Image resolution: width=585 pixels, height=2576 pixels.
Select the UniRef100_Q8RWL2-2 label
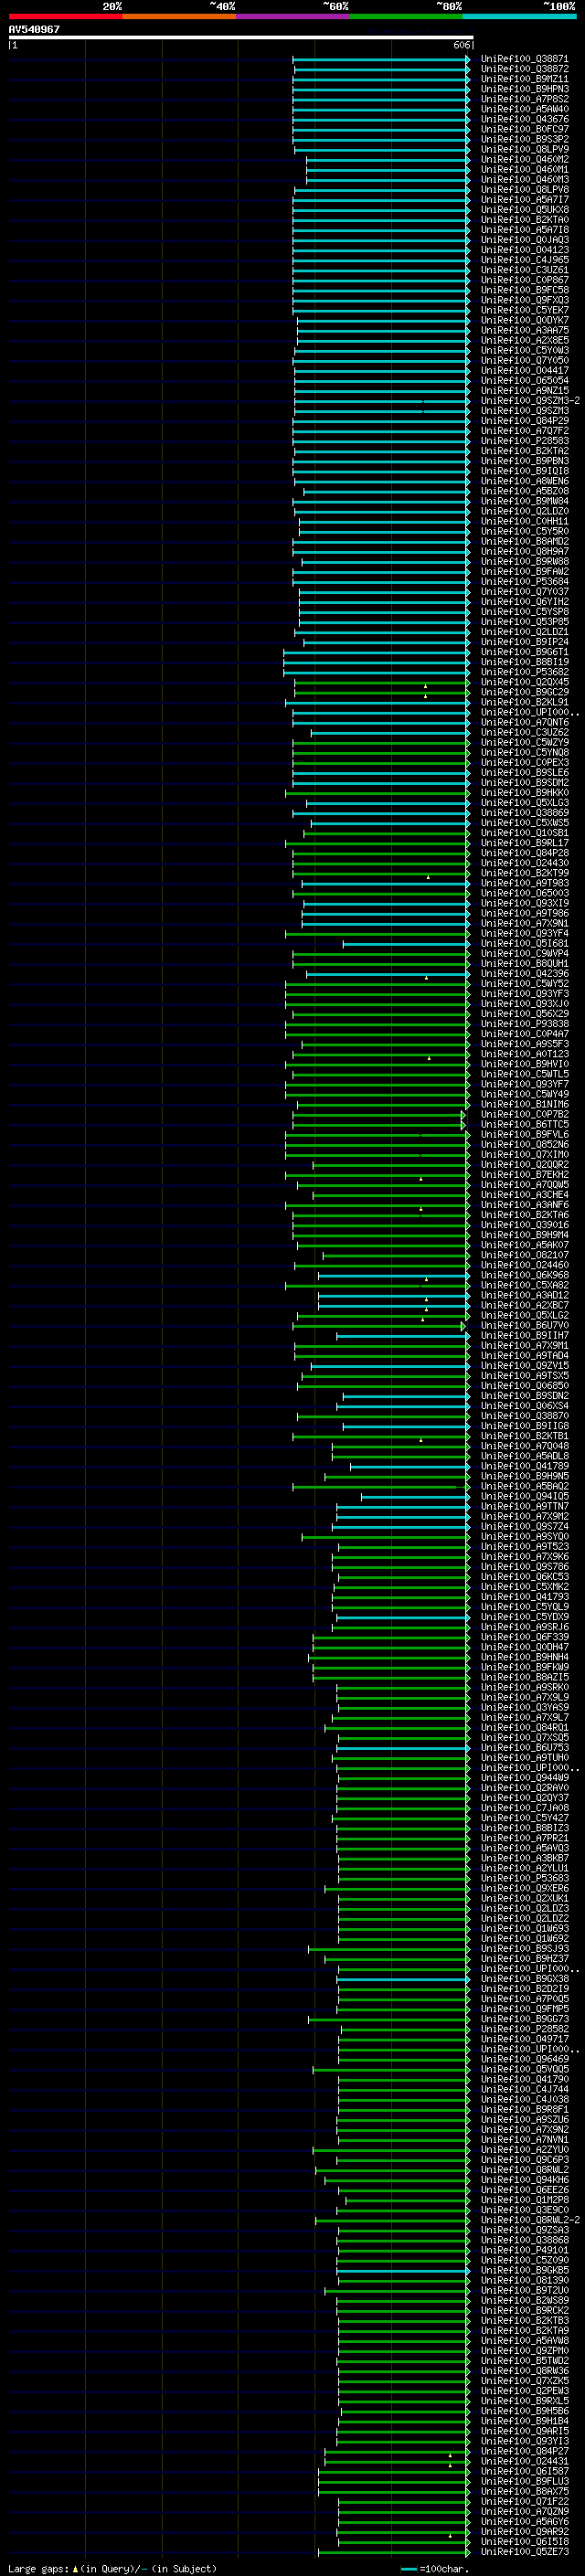(530, 2220)
